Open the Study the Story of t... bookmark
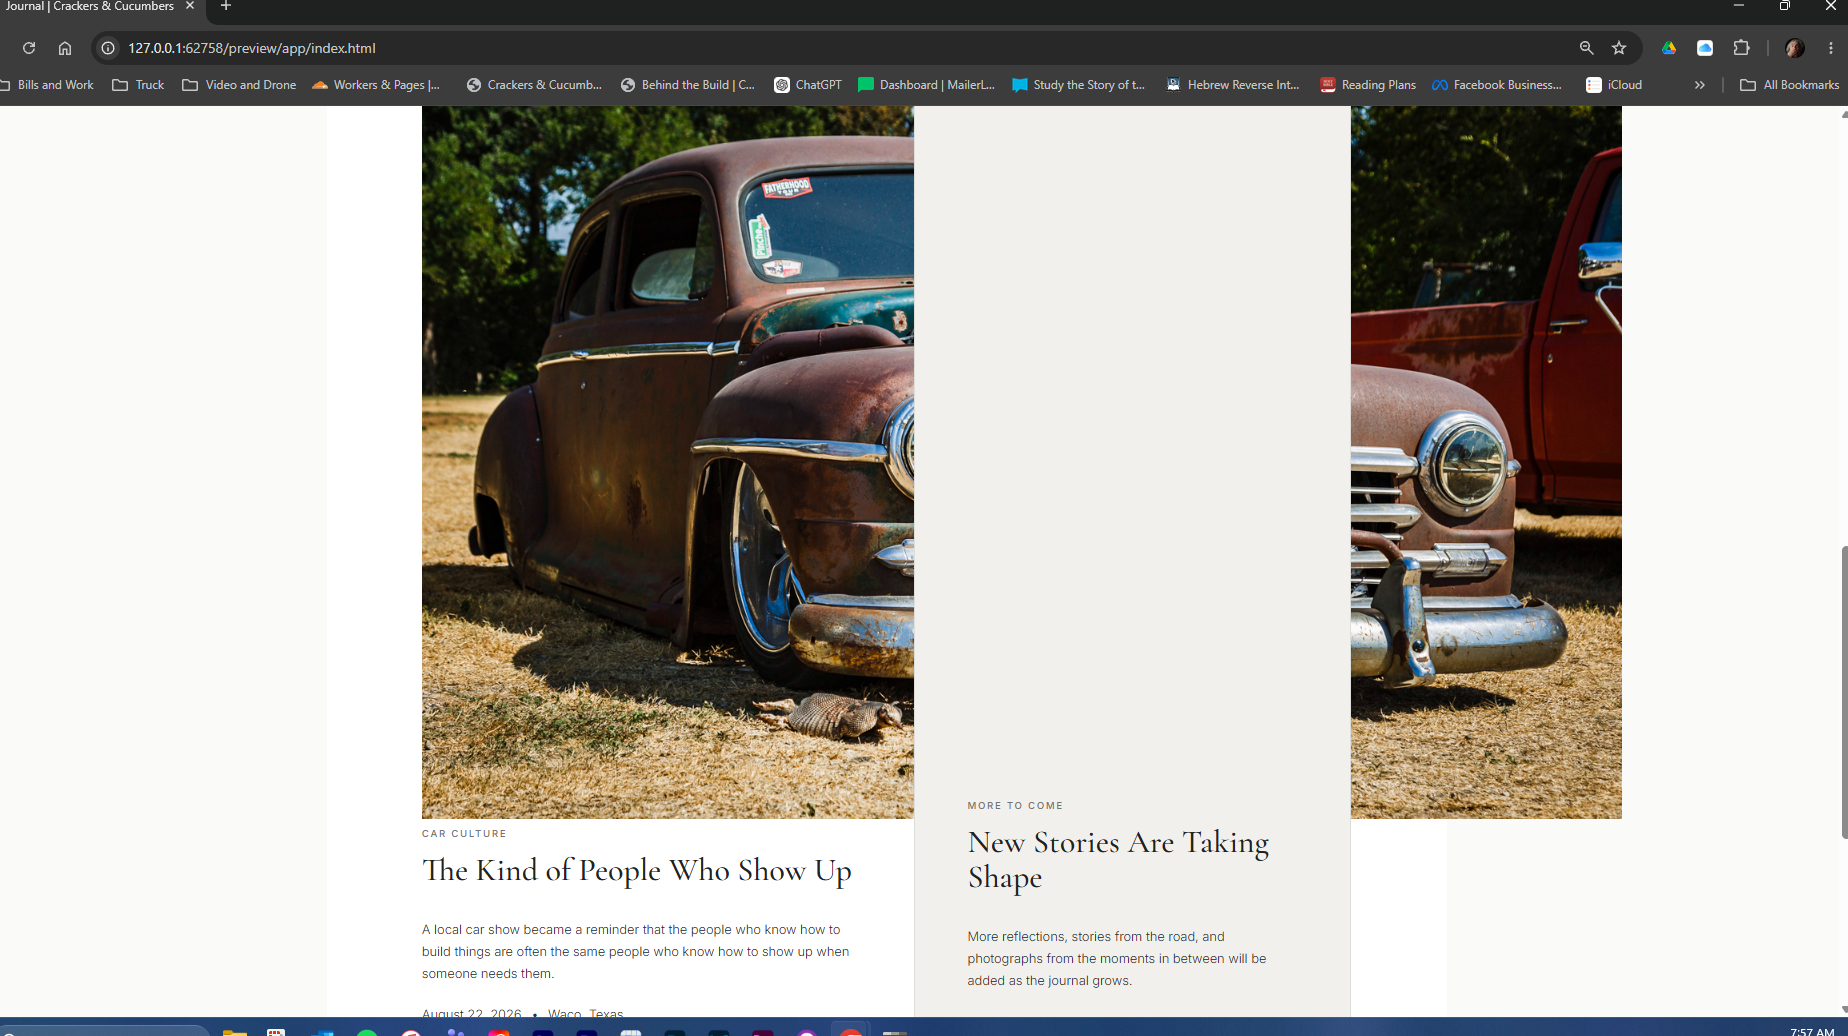1848x1036 pixels. (x=1078, y=85)
